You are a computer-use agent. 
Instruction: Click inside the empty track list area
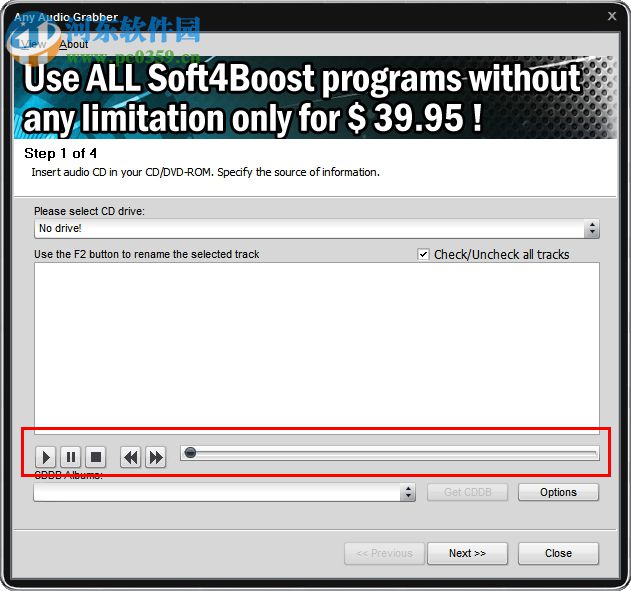(317, 348)
